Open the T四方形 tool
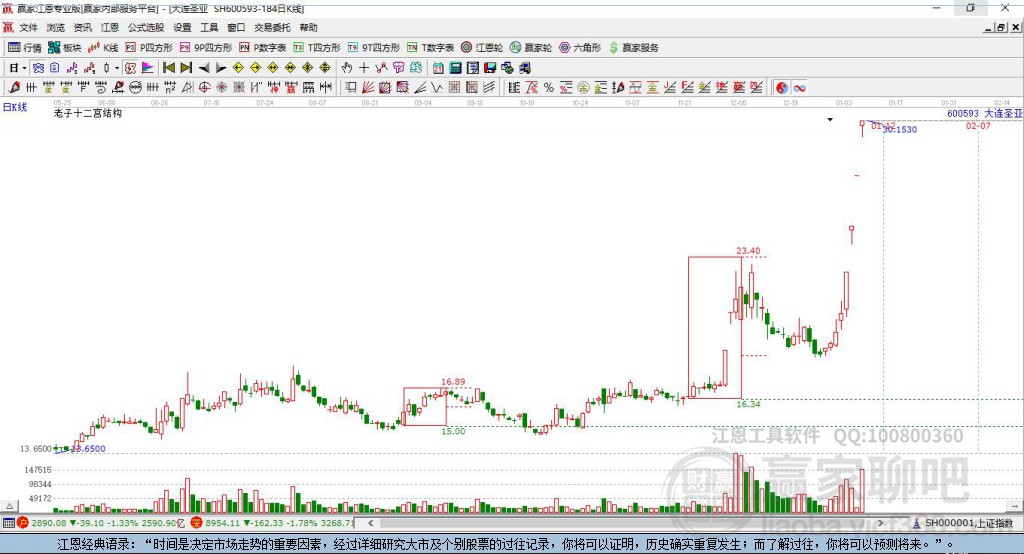The height and width of the screenshot is (554, 1024). point(317,48)
